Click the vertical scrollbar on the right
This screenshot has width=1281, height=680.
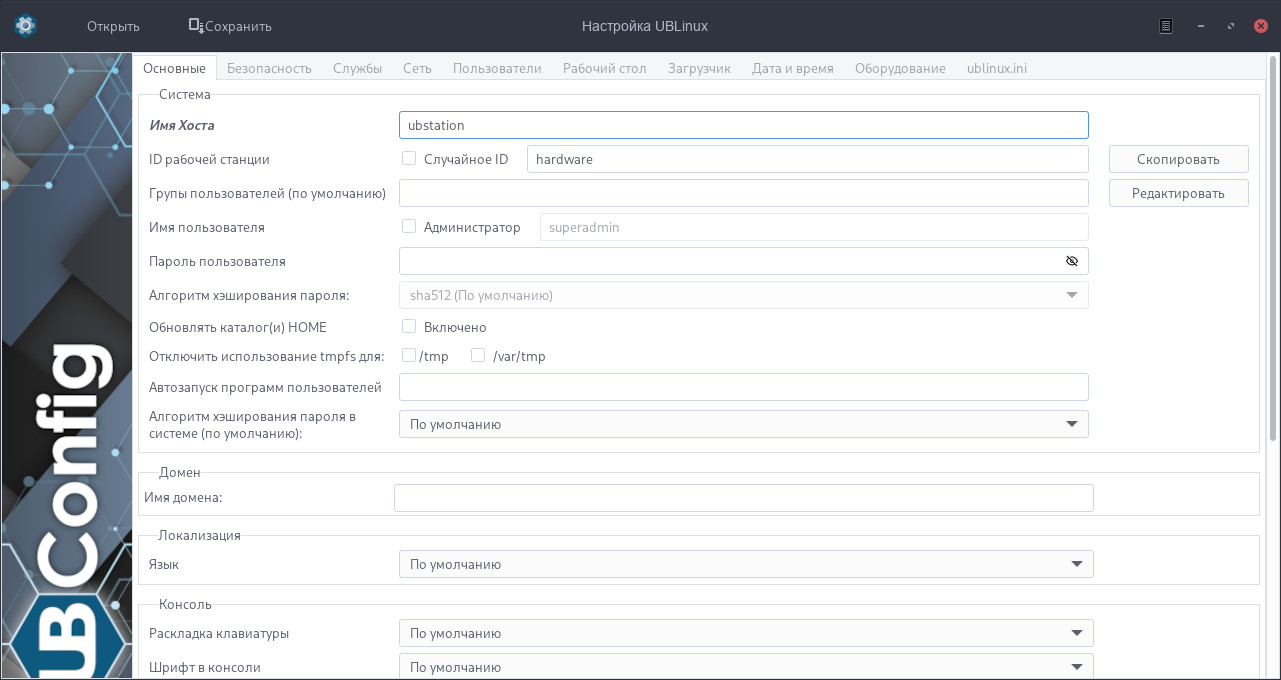[1274, 250]
